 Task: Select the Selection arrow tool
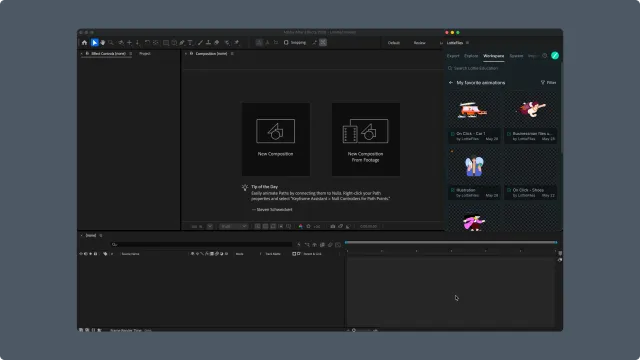95,42
